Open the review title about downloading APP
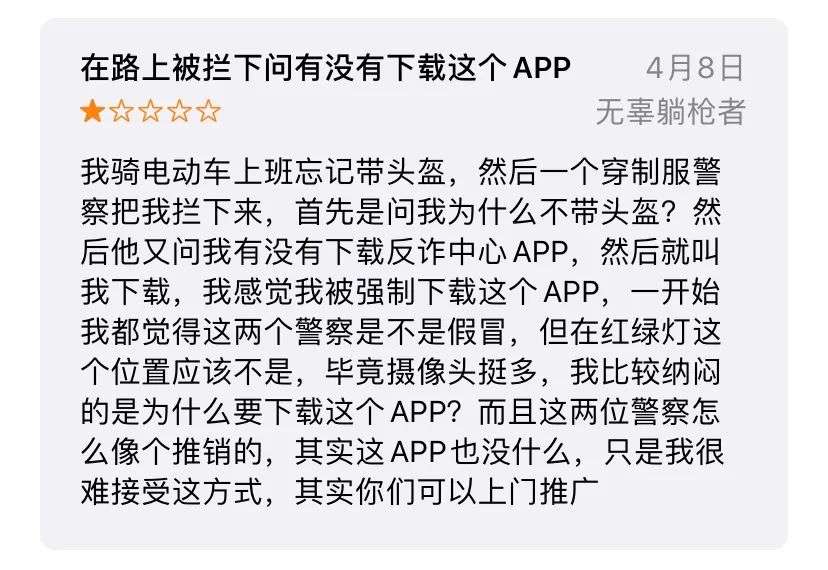828x570 pixels. [x=326, y=68]
